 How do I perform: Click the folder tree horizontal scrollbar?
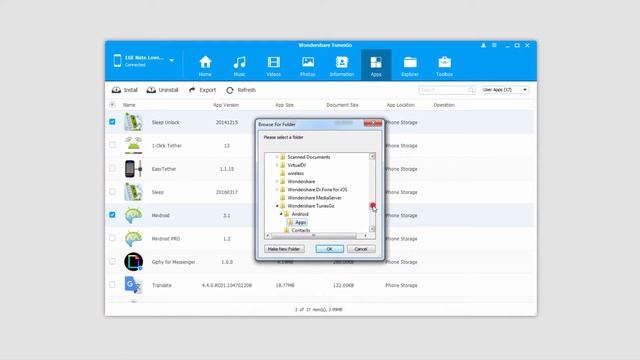pyautogui.click(x=313, y=236)
